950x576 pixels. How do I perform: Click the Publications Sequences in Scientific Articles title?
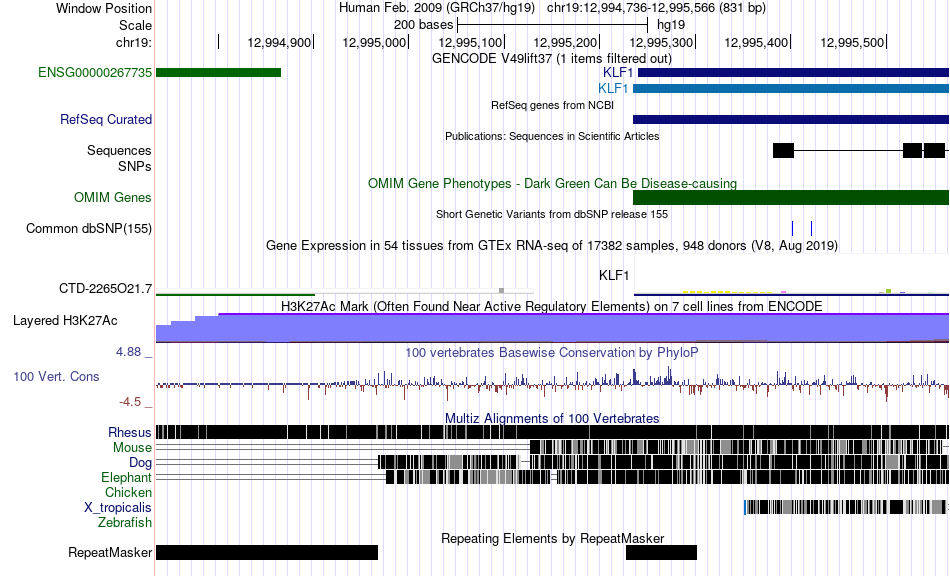(x=552, y=136)
